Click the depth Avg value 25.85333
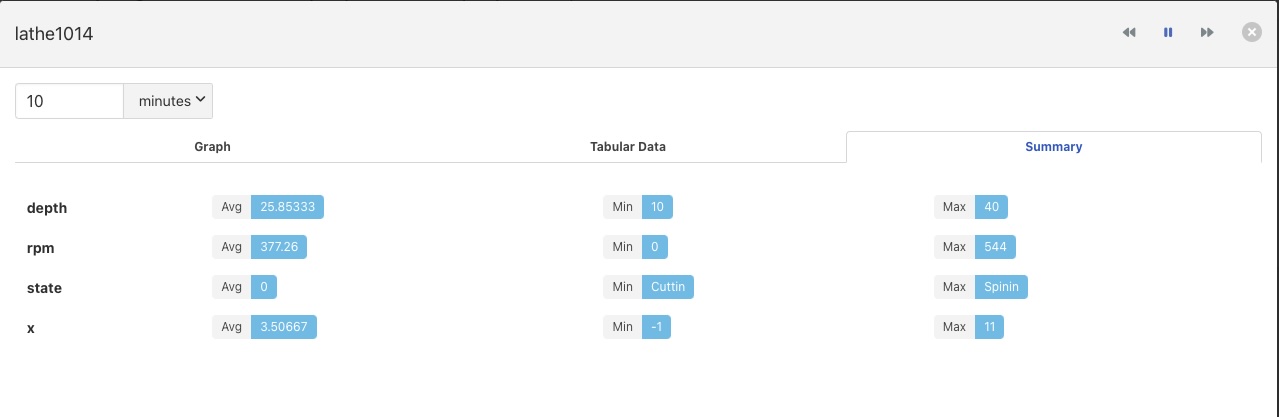The width and height of the screenshot is (1279, 417). pos(288,207)
